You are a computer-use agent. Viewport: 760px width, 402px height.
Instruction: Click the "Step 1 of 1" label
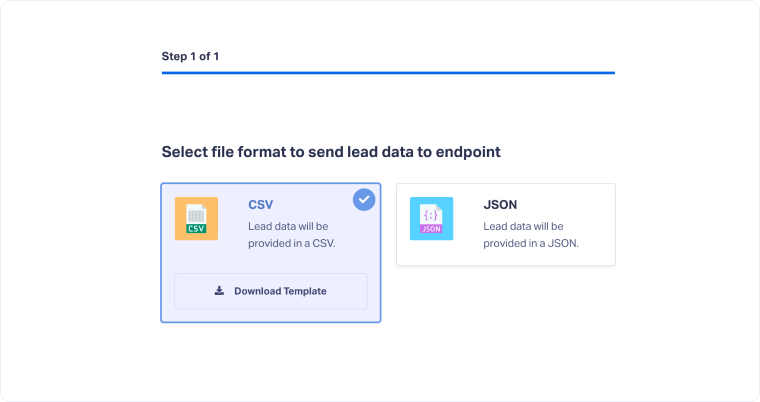190,56
